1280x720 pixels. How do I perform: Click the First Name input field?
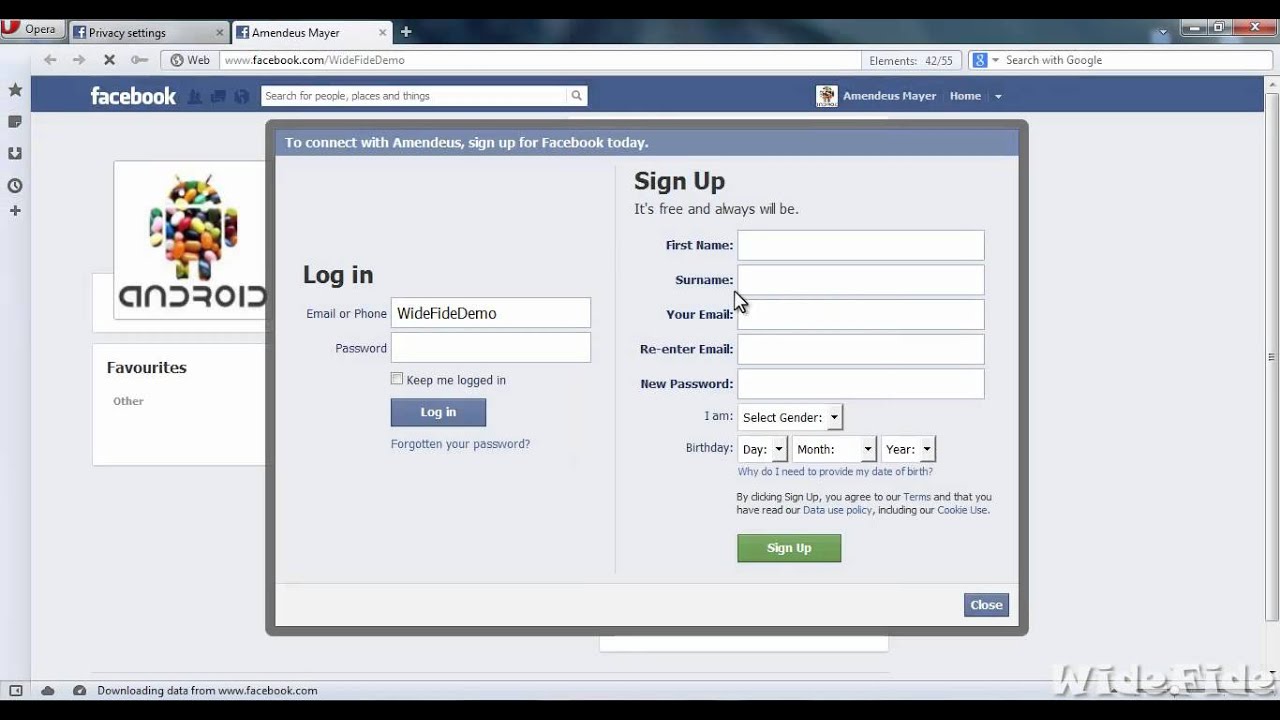click(x=861, y=245)
